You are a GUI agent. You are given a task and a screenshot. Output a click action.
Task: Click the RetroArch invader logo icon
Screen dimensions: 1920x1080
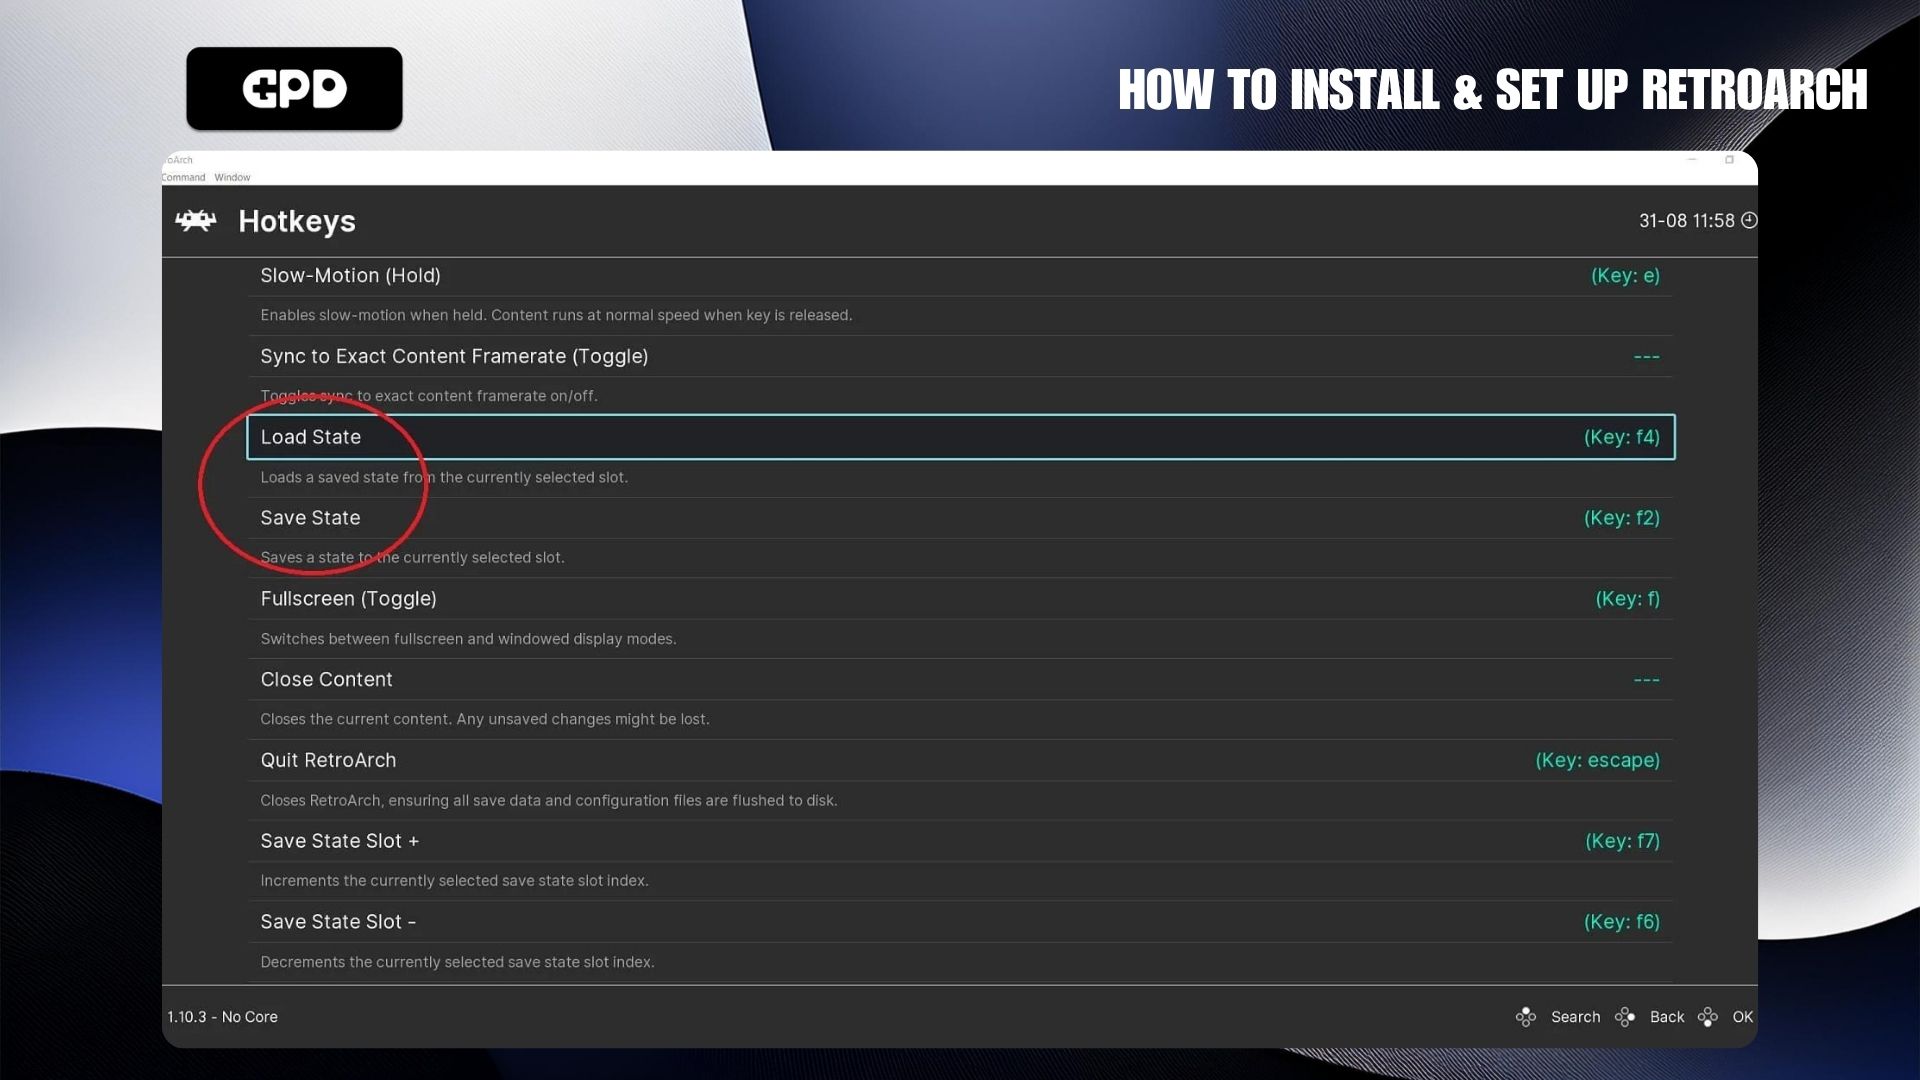click(195, 221)
